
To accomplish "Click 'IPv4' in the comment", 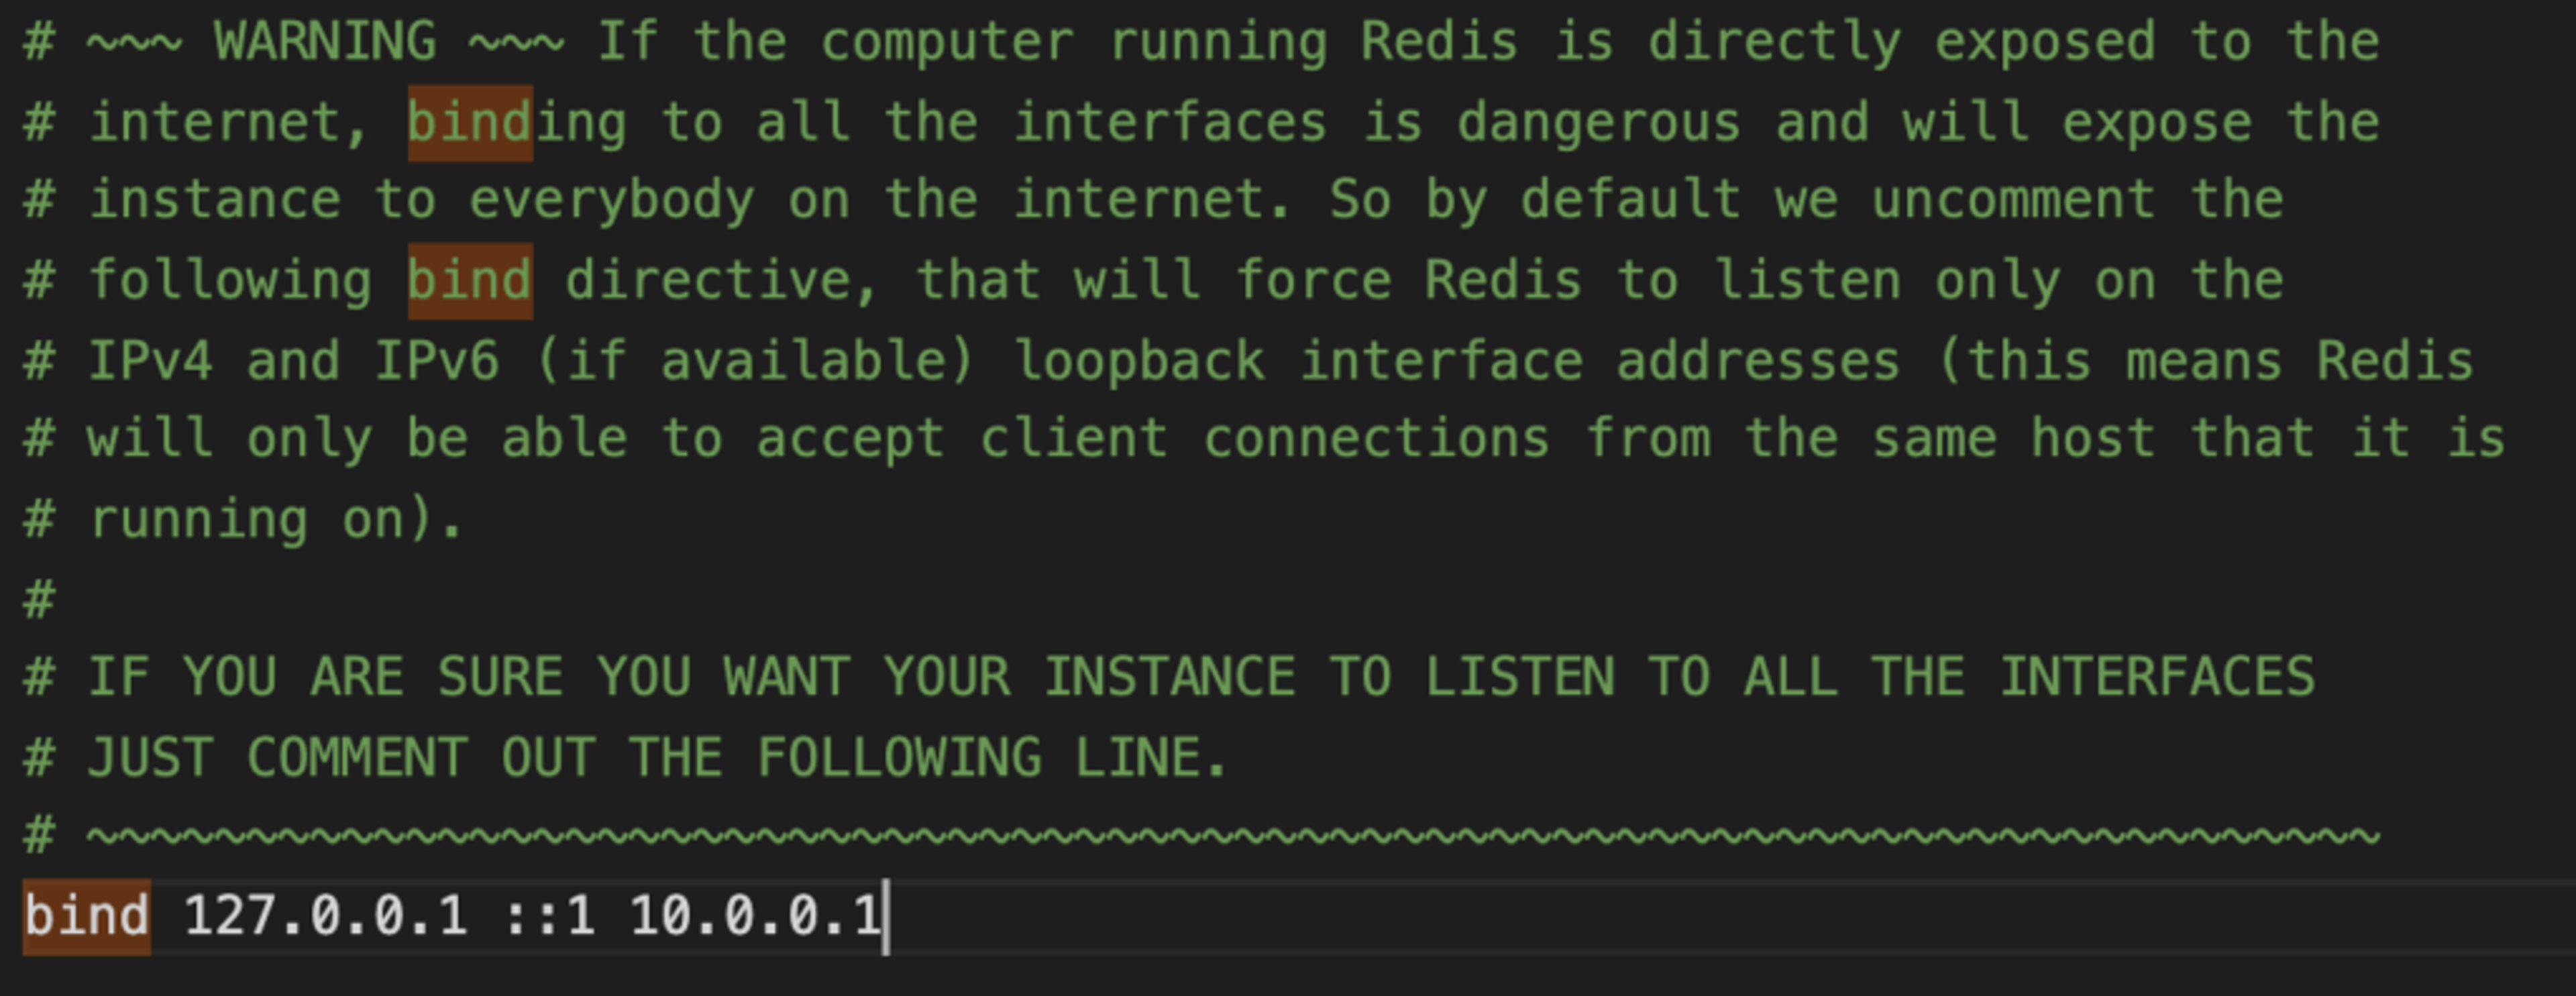I will pyautogui.click(x=151, y=361).
